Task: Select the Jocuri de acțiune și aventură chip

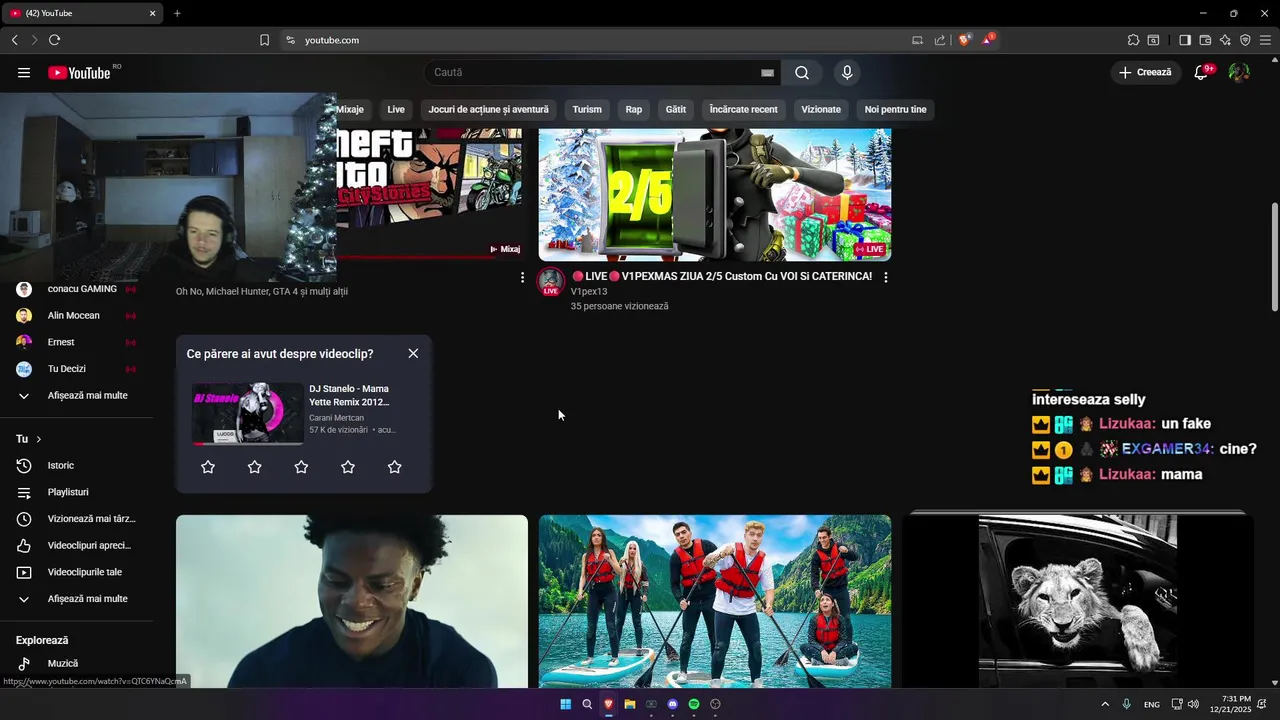Action: 488,109
